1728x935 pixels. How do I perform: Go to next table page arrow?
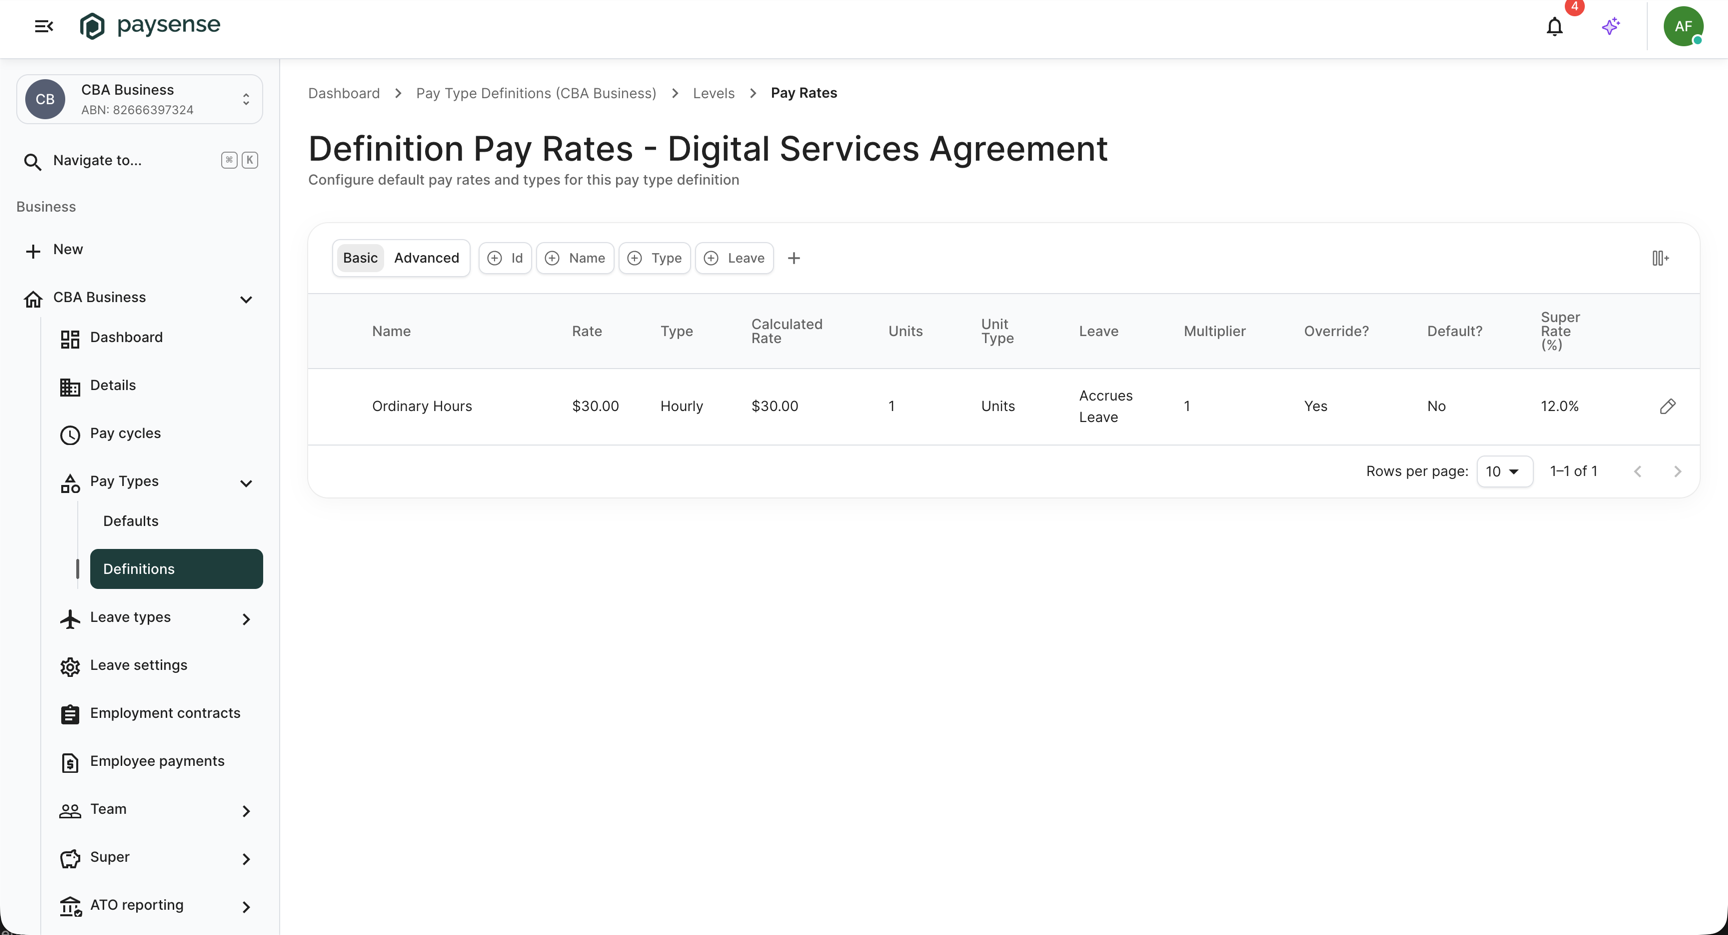1677,471
